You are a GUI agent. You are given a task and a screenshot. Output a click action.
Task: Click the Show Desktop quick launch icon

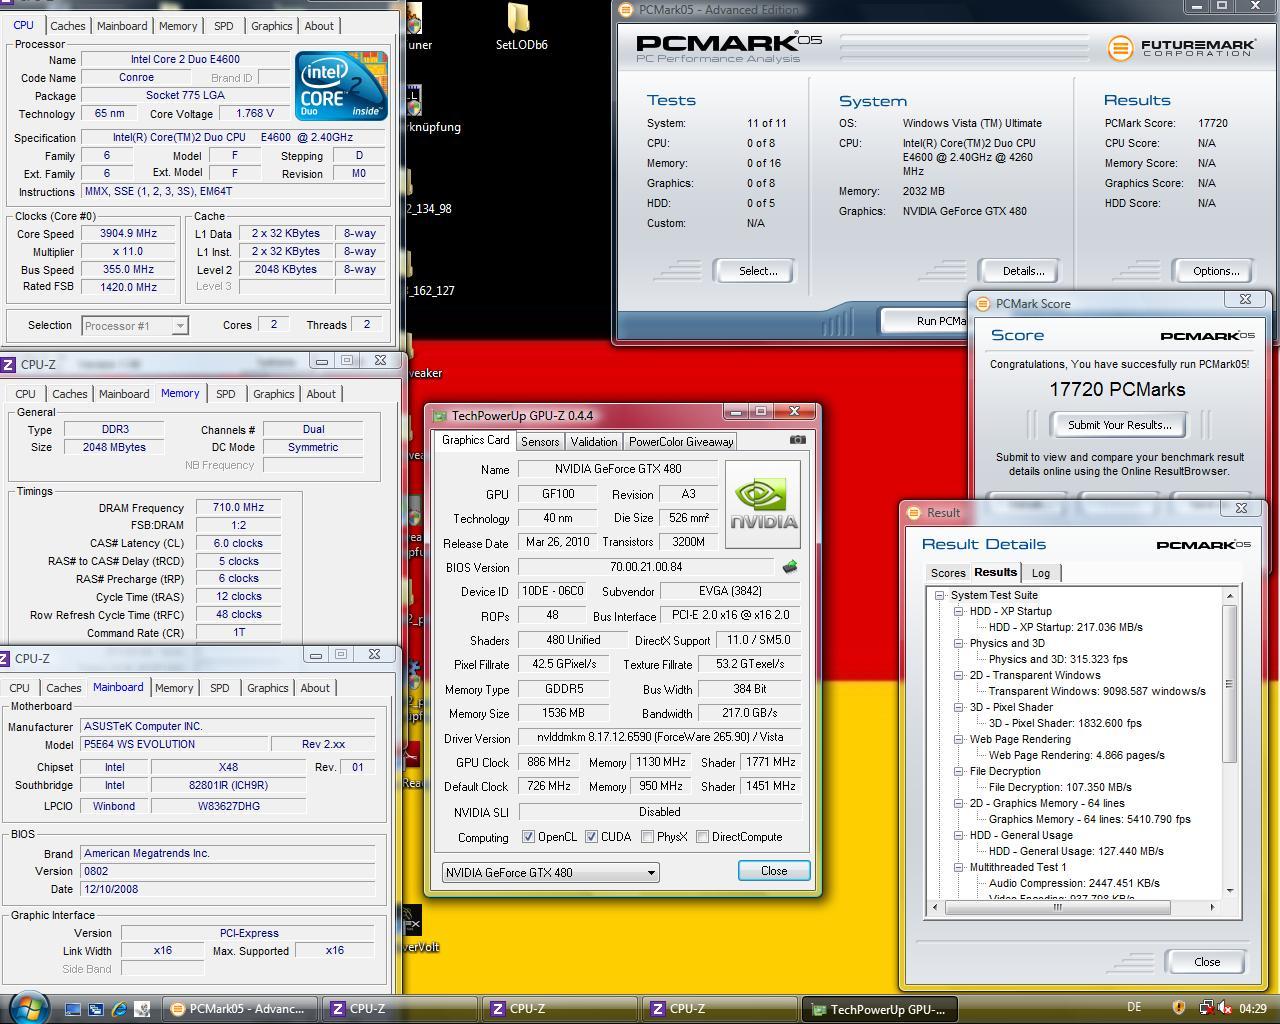pos(73,1009)
